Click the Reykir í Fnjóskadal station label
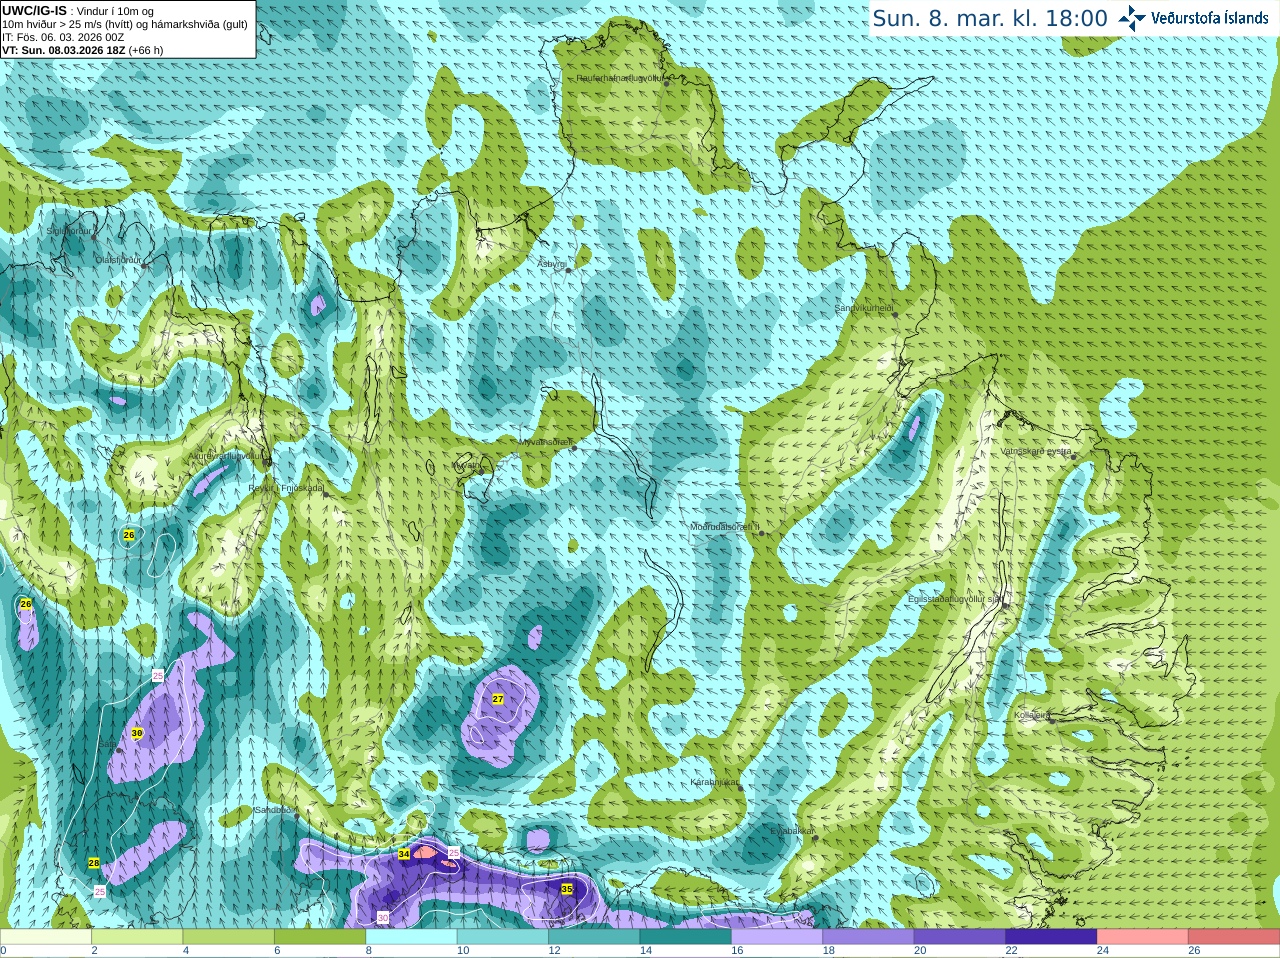The width and height of the screenshot is (1280, 958). pyautogui.click(x=286, y=488)
